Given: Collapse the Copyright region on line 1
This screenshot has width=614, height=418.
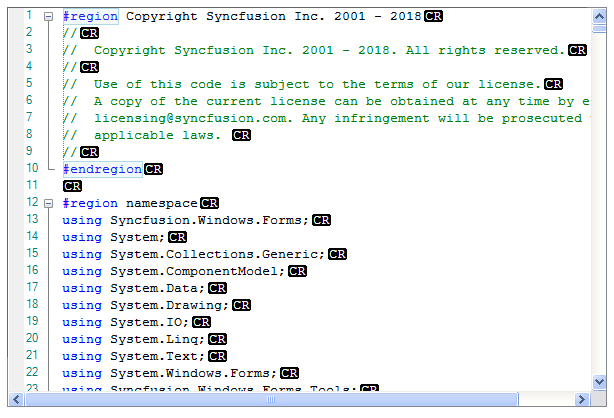Looking at the screenshot, I should [x=49, y=16].
